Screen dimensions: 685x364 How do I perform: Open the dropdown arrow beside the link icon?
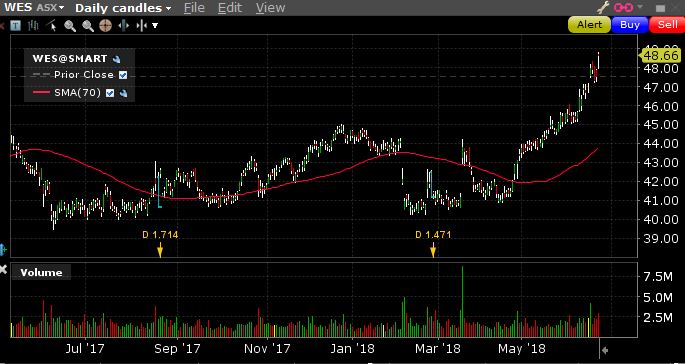click(x=640, y=7)
